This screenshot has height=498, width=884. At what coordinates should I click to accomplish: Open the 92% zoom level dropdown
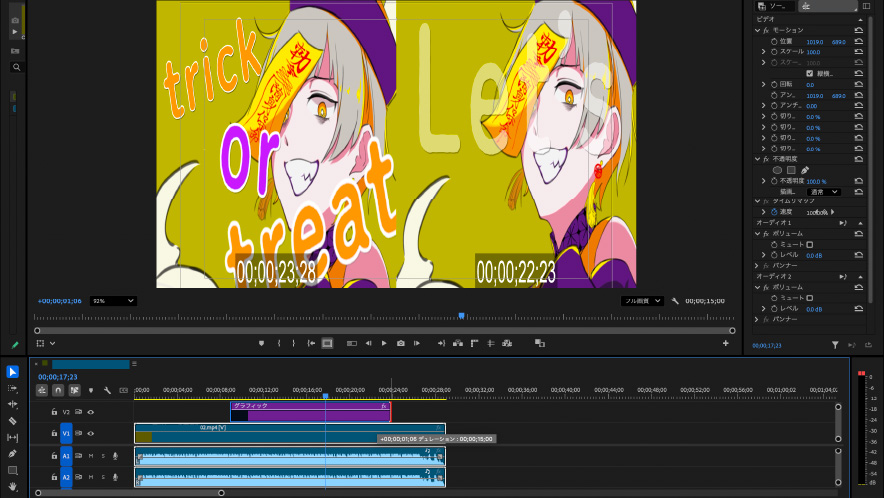click(x=113, y=300)
